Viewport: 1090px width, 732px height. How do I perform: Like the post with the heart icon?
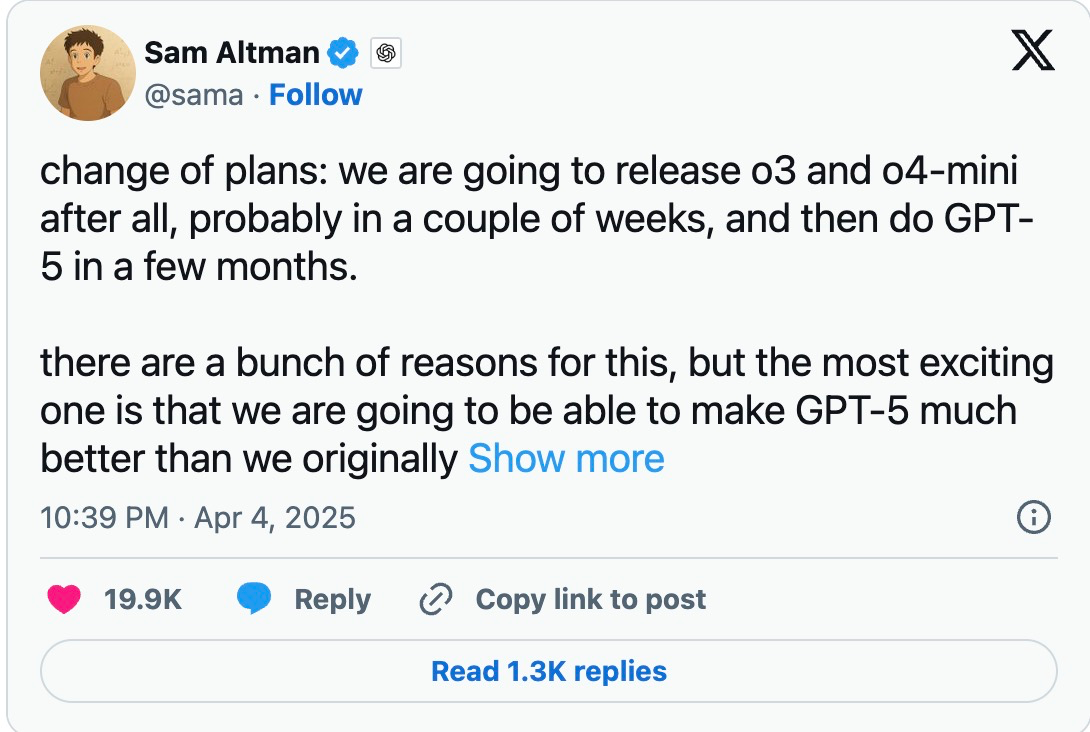click(x=64, y=599)
